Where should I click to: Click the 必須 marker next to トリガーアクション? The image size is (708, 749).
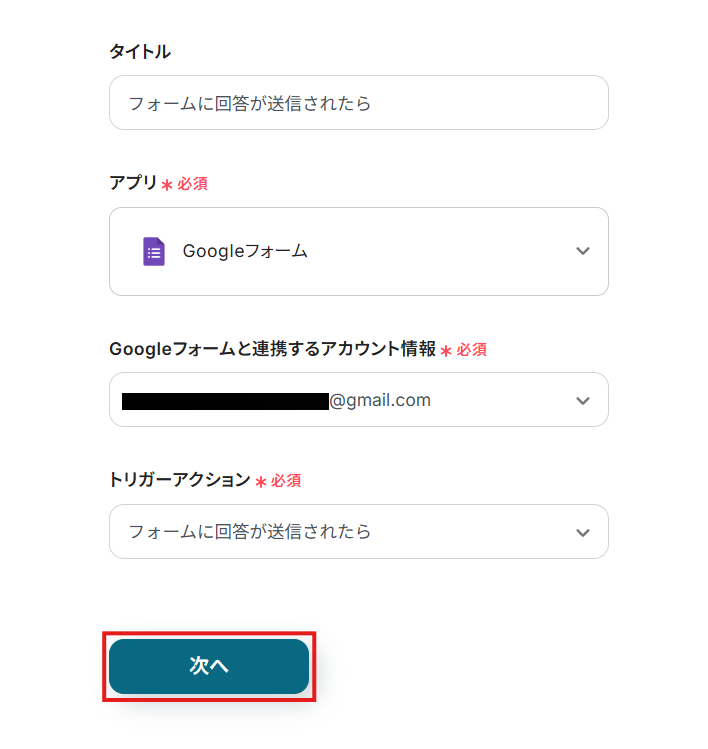click(287, 481)
